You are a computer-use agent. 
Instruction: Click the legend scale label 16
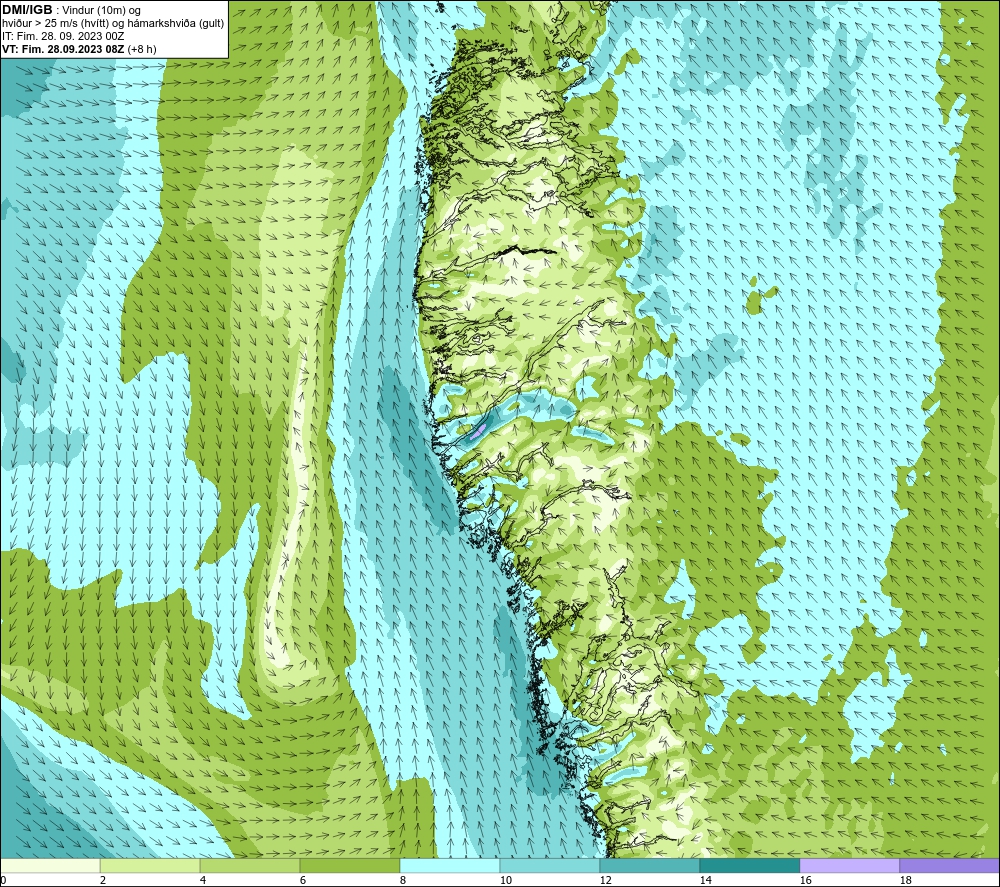pyautogui.click(x=805, y=881)
